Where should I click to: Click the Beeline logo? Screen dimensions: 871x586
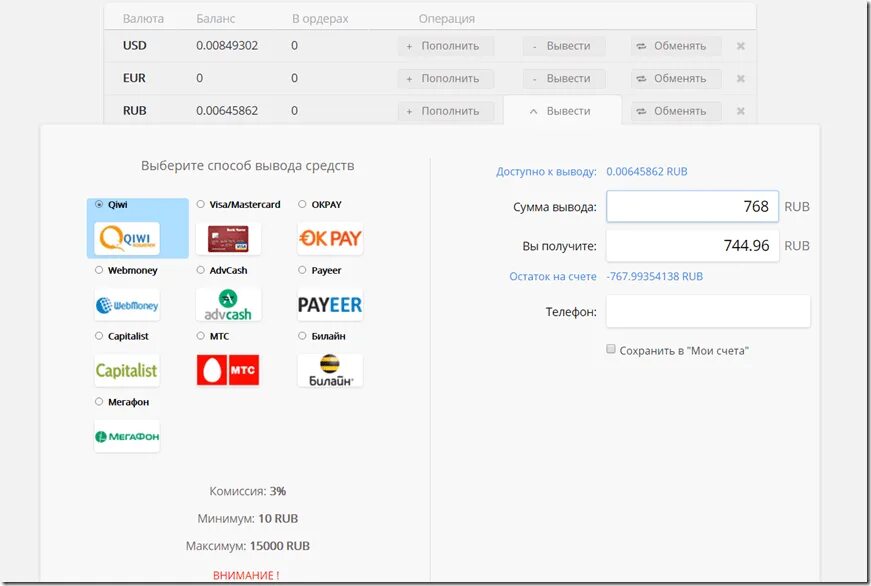tap(330, 370)
